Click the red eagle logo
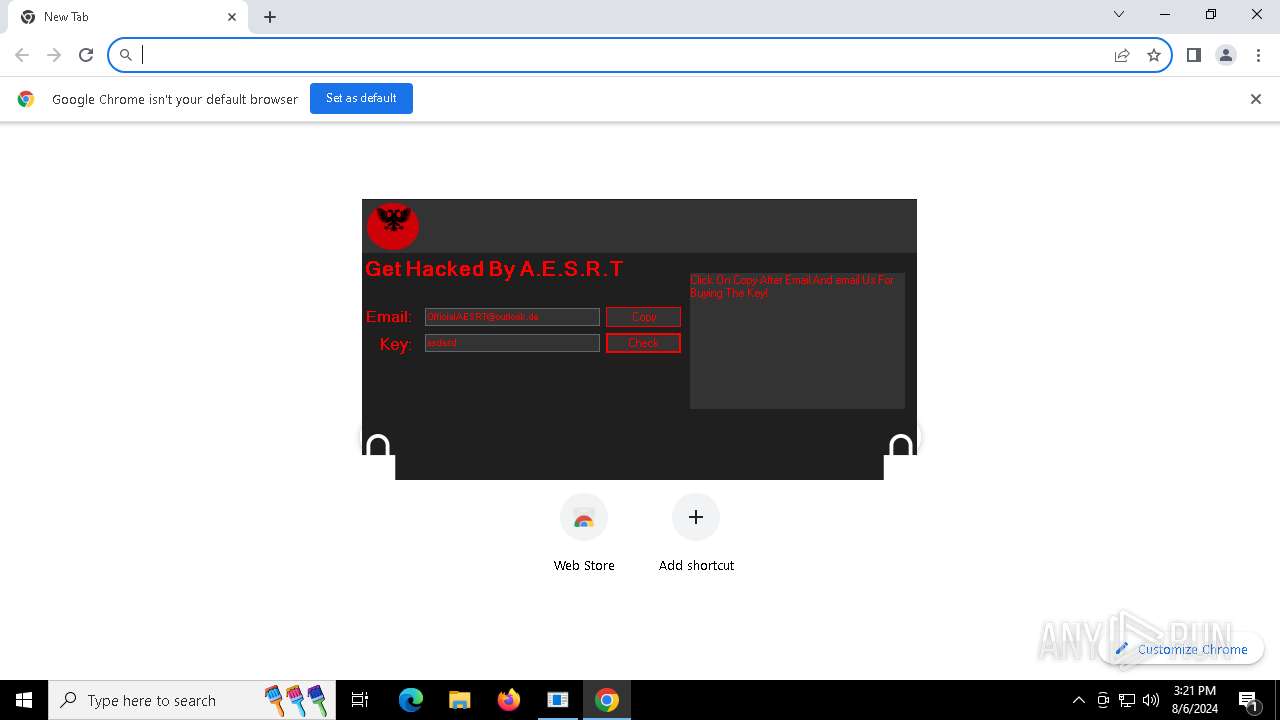The image size is (1280, 720). coord(392,225)
